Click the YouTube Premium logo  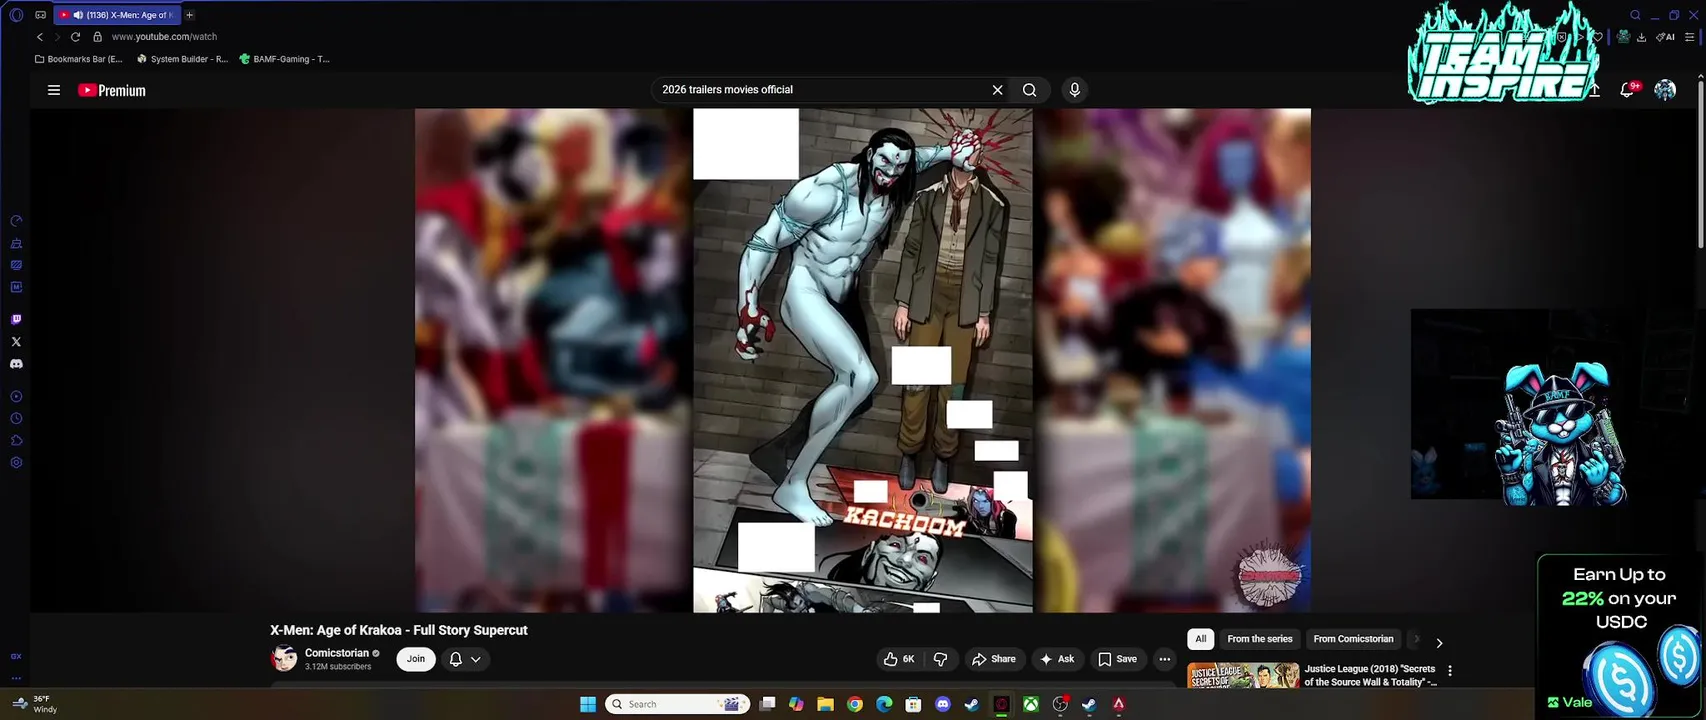(112, 90)
